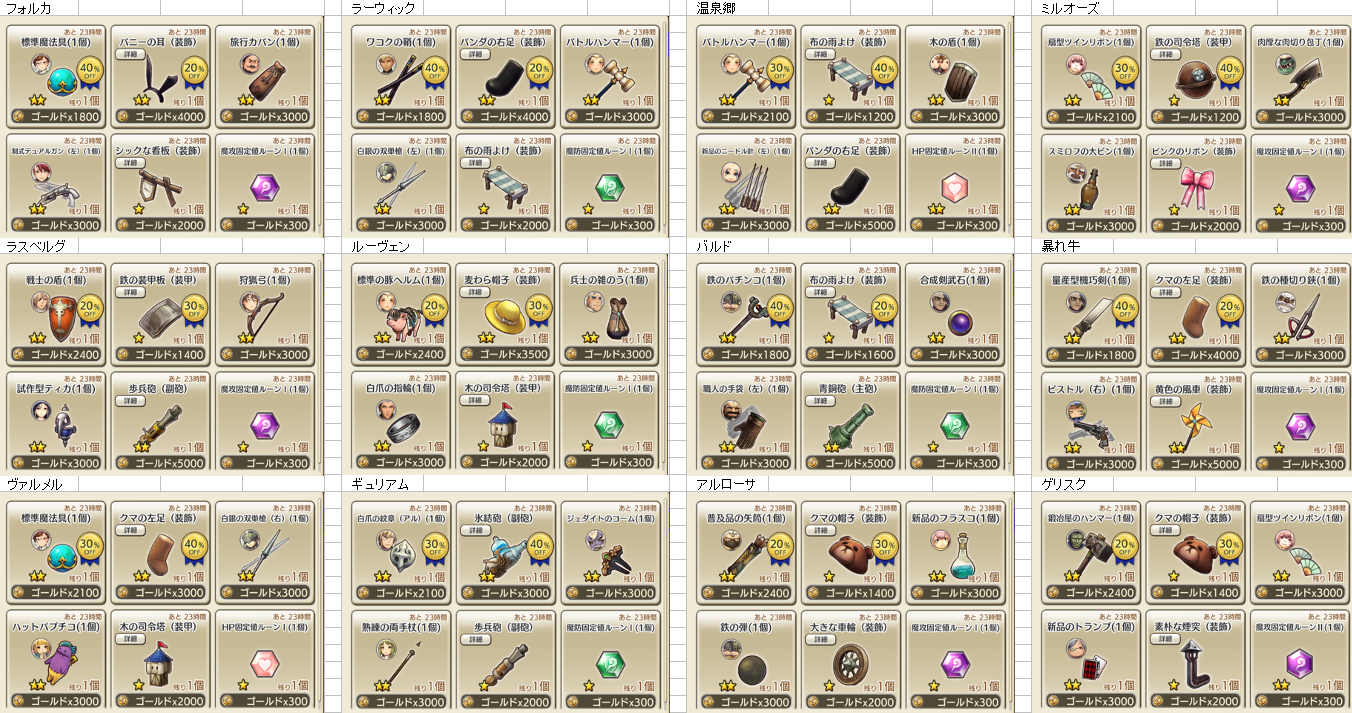Open 詳細 details for 鉄の司令塔

1166,54
